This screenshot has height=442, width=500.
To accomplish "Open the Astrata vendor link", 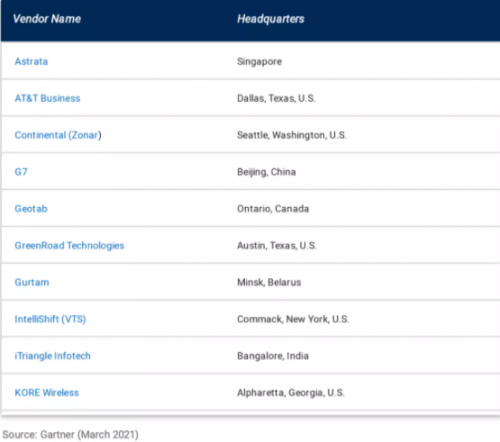I will point(31,62).
